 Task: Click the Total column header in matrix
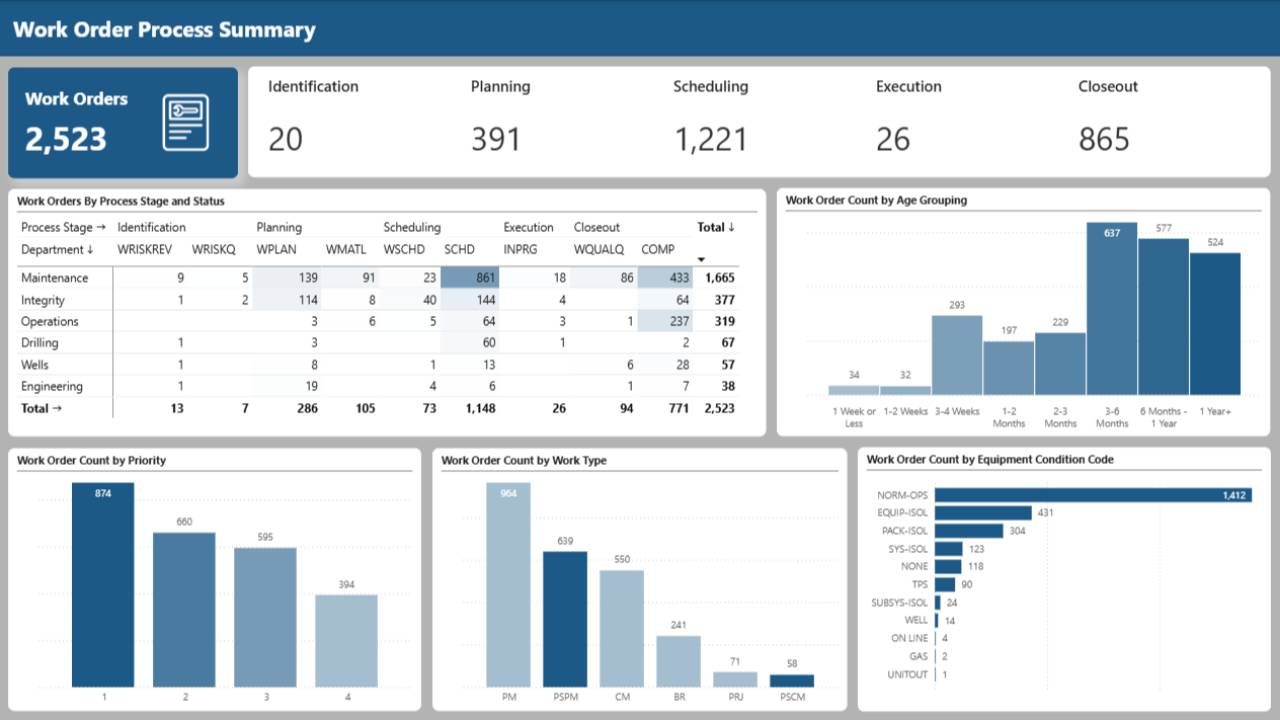pos(716,227)
